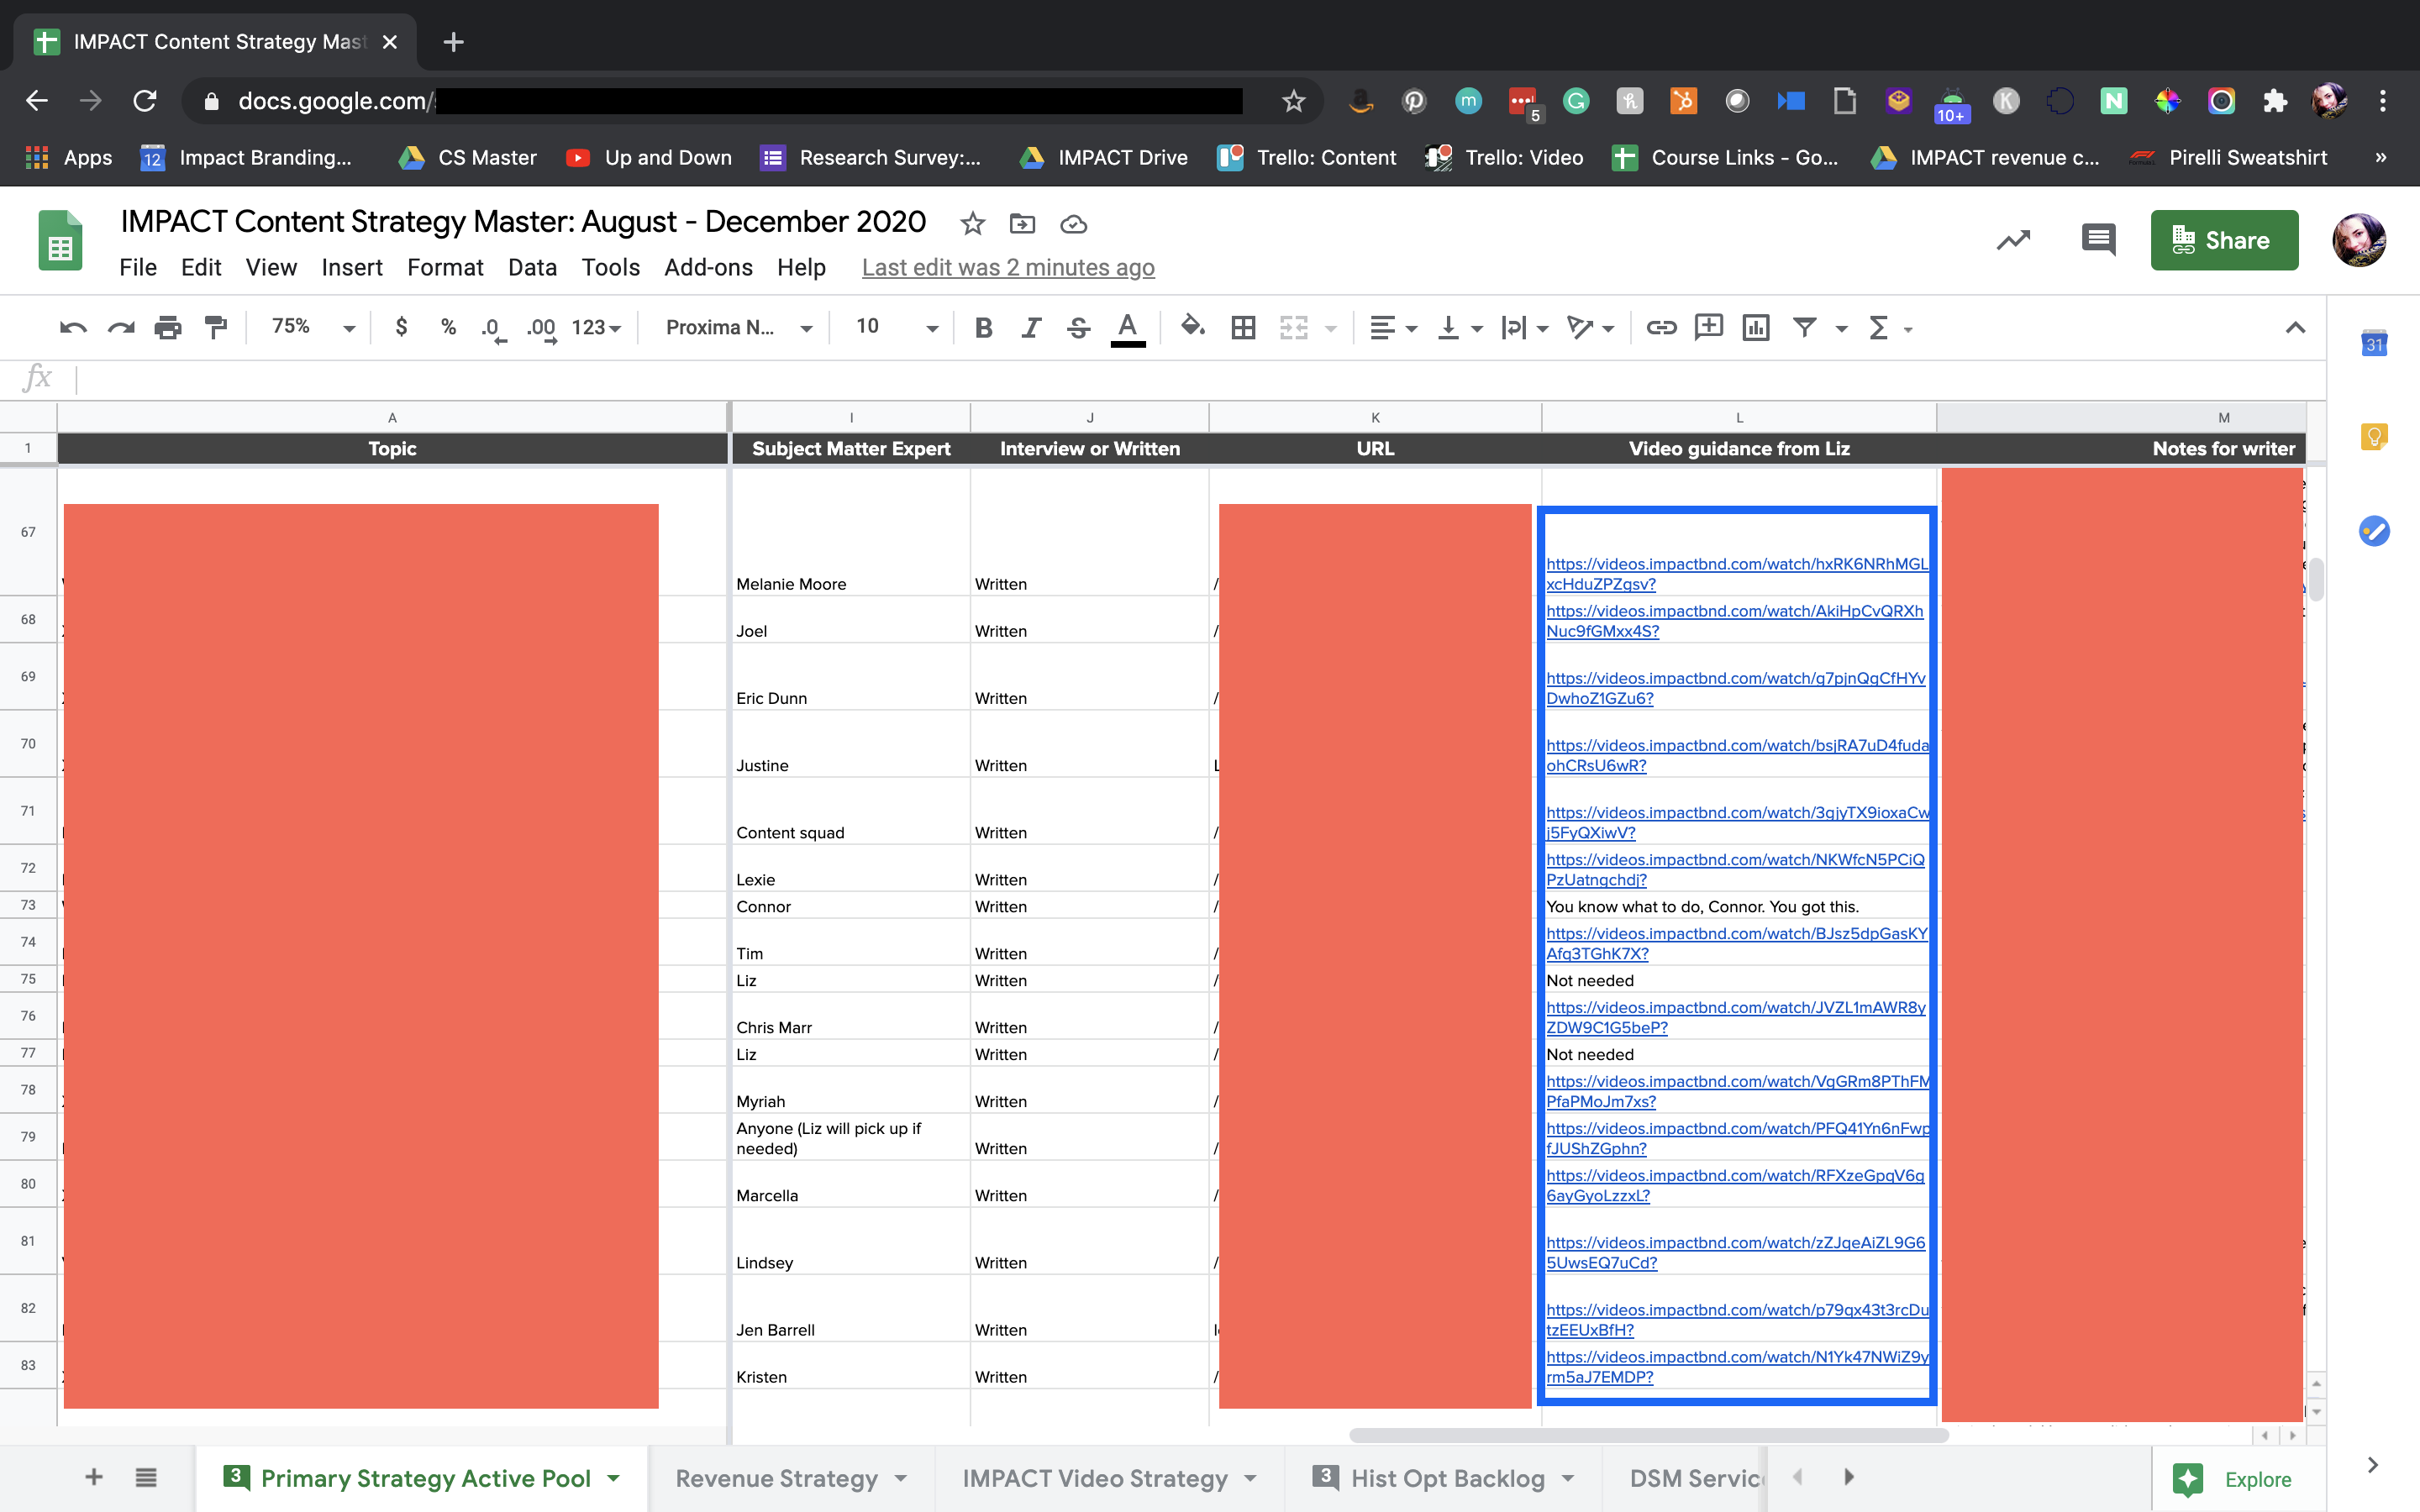Decrease decimal places

(x=493, y=328)
